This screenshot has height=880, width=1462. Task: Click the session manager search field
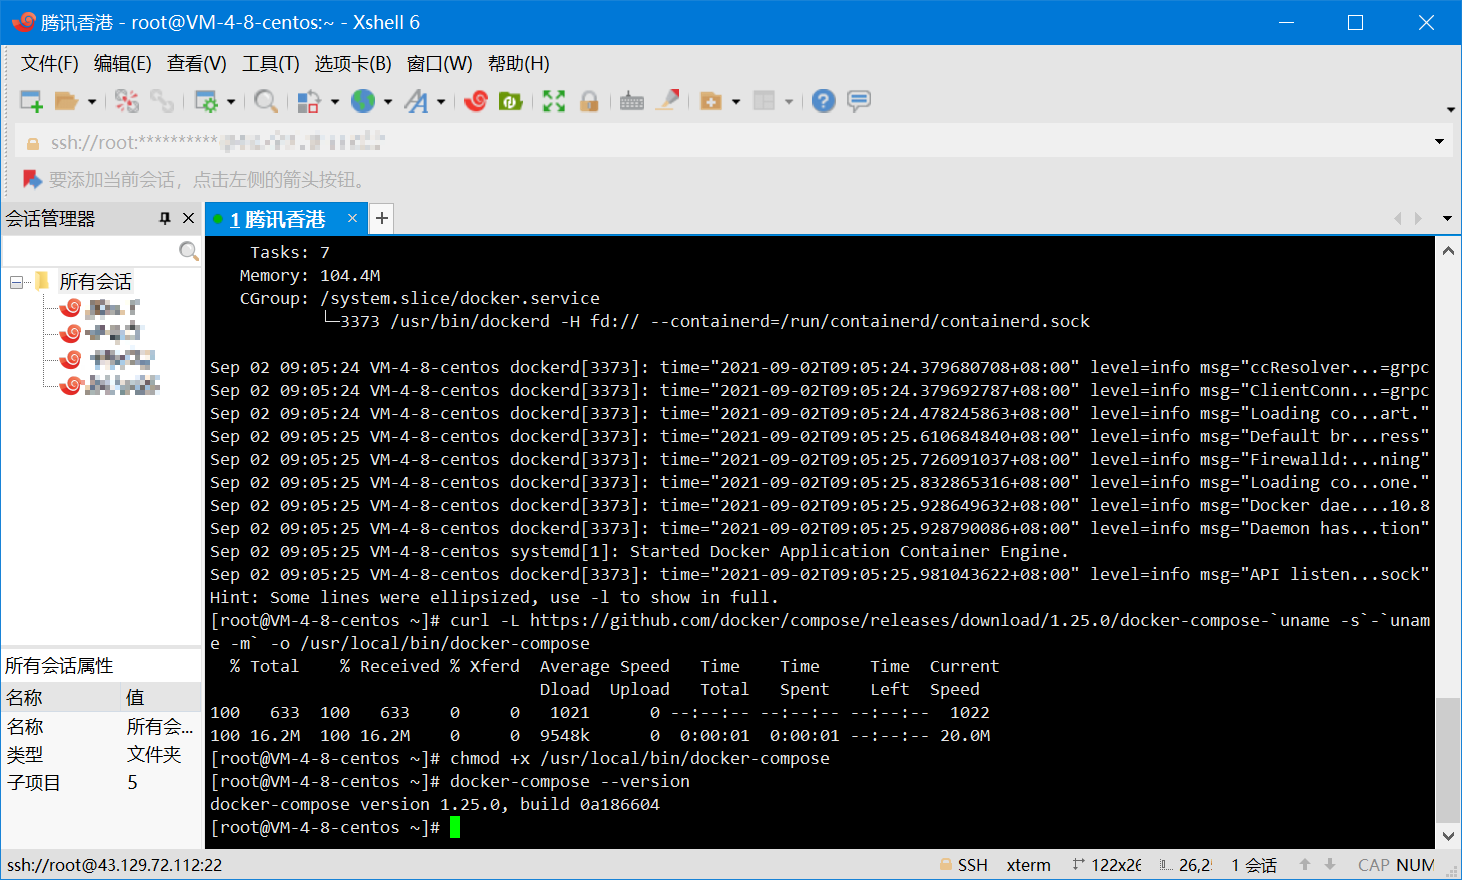pos(90,251)
